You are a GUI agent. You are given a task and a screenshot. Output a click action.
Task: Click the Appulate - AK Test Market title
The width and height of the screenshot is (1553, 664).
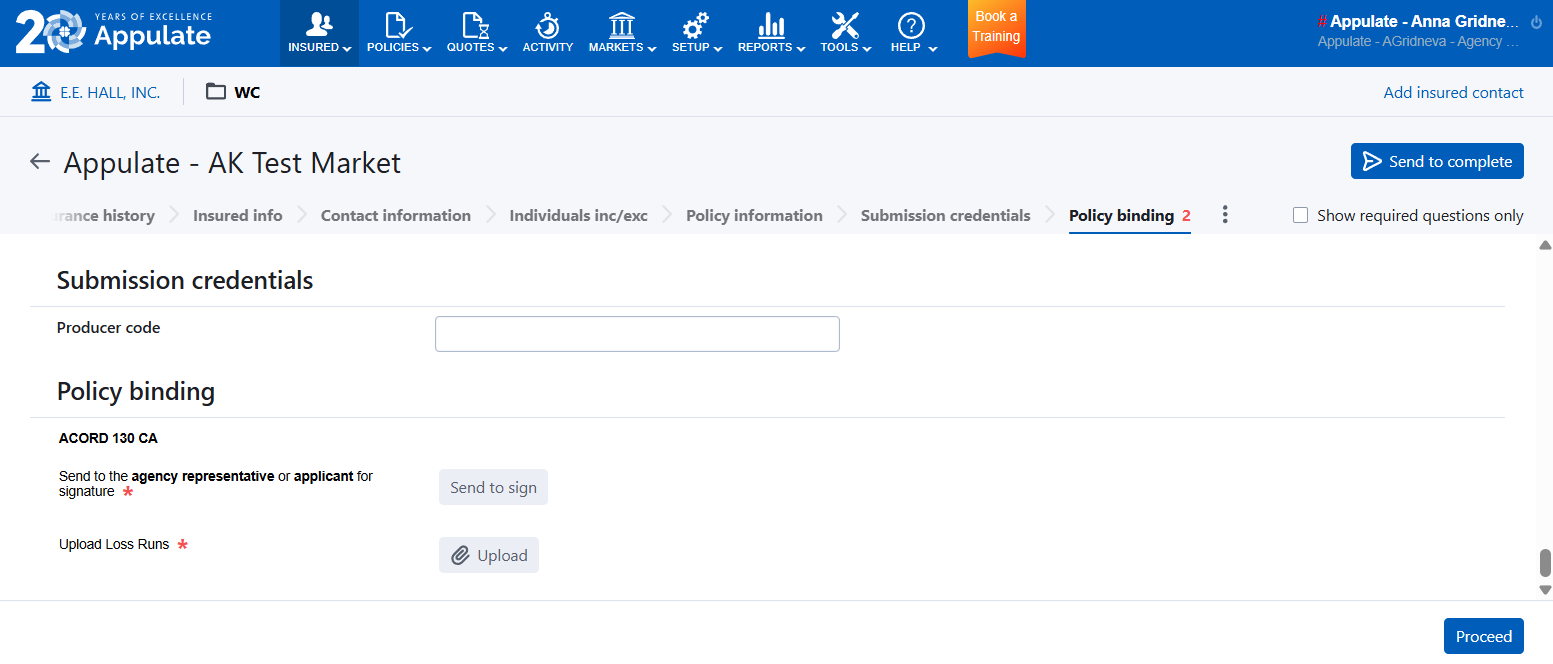click(x=232, y=163)
